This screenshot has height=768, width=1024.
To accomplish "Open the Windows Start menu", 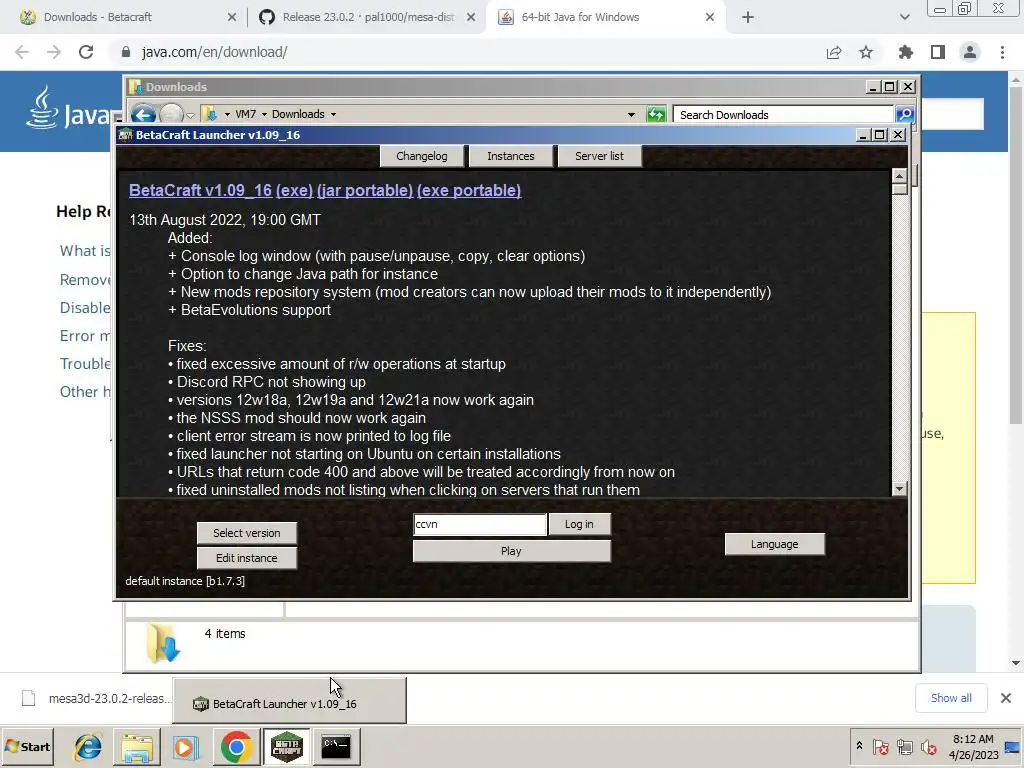I will [28, 746].
